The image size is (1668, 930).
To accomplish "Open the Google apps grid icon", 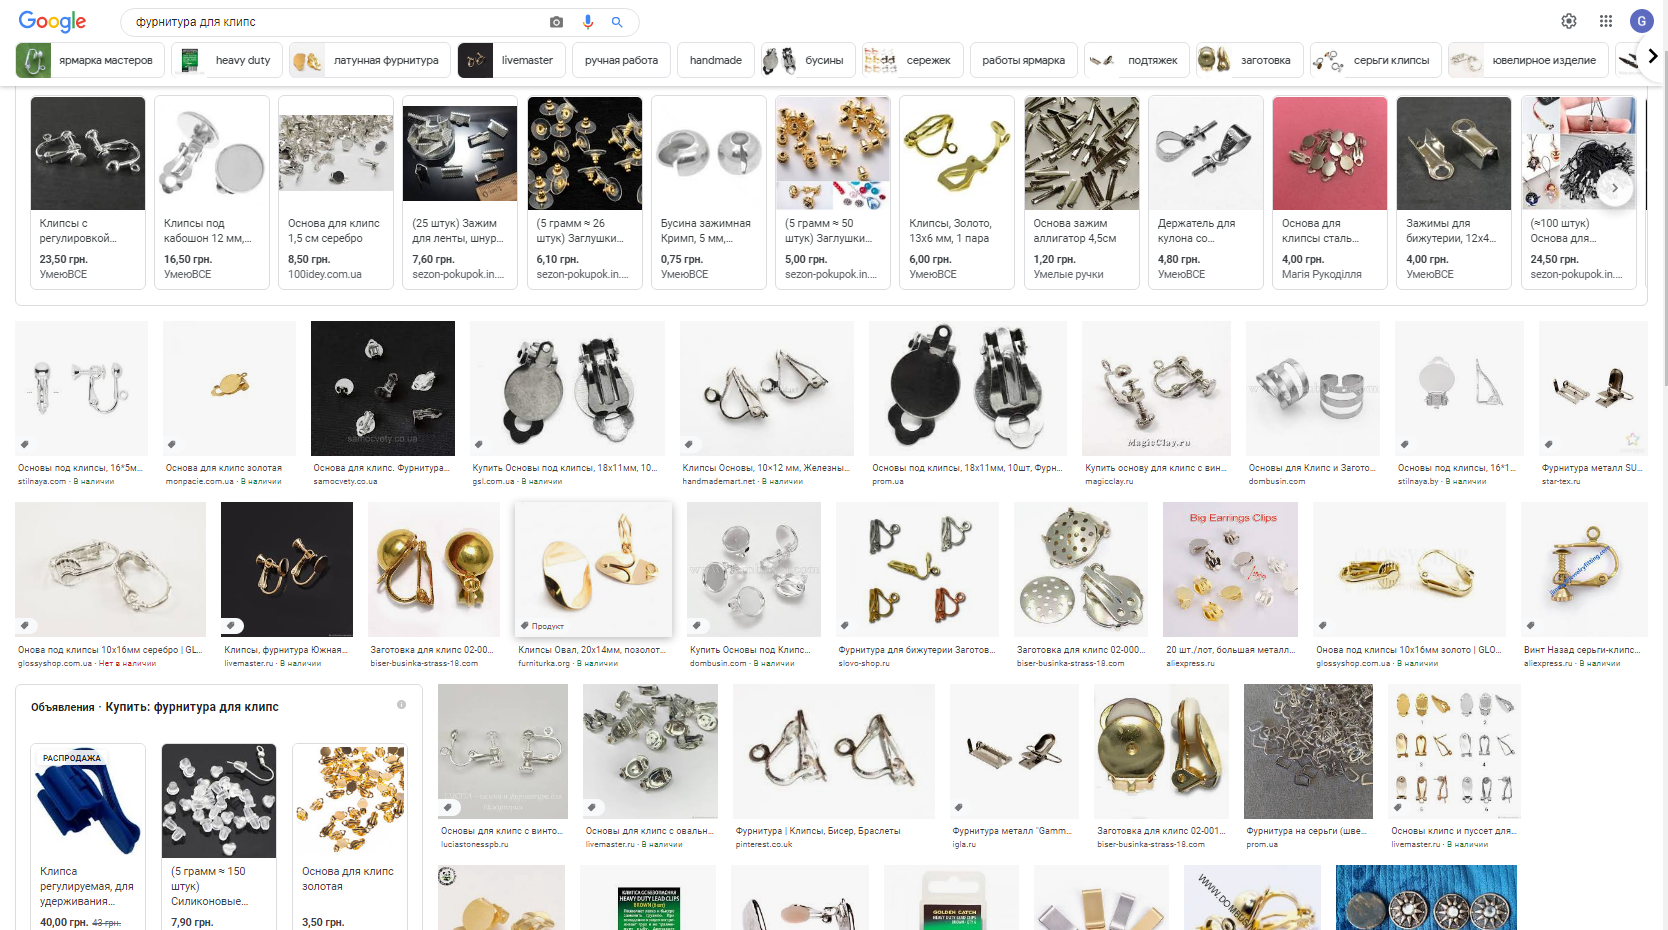I will [1606, 21].
